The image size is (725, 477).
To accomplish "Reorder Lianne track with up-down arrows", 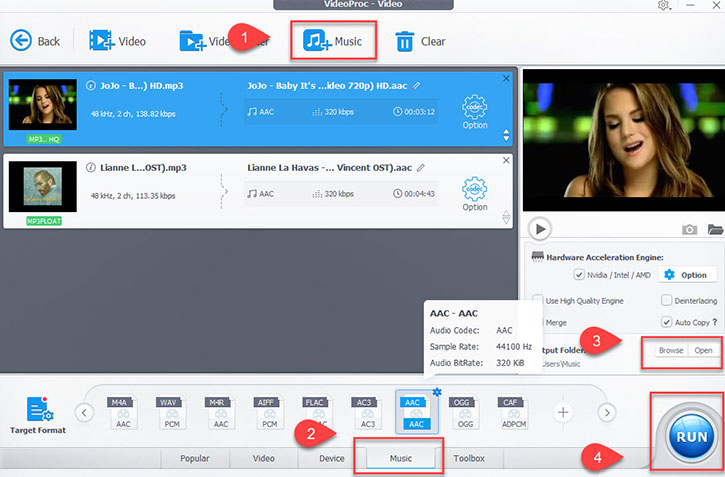I will click(x=506, y=217).
